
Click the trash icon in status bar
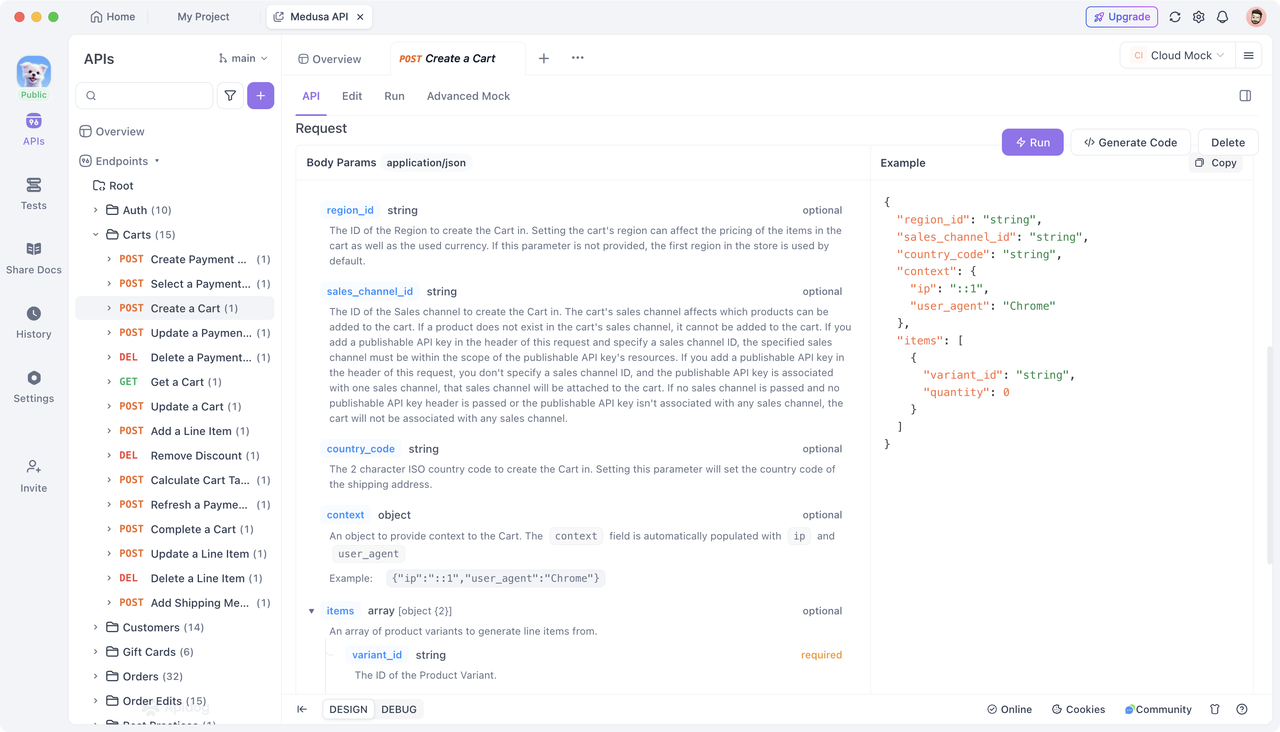click(1215, 709)
